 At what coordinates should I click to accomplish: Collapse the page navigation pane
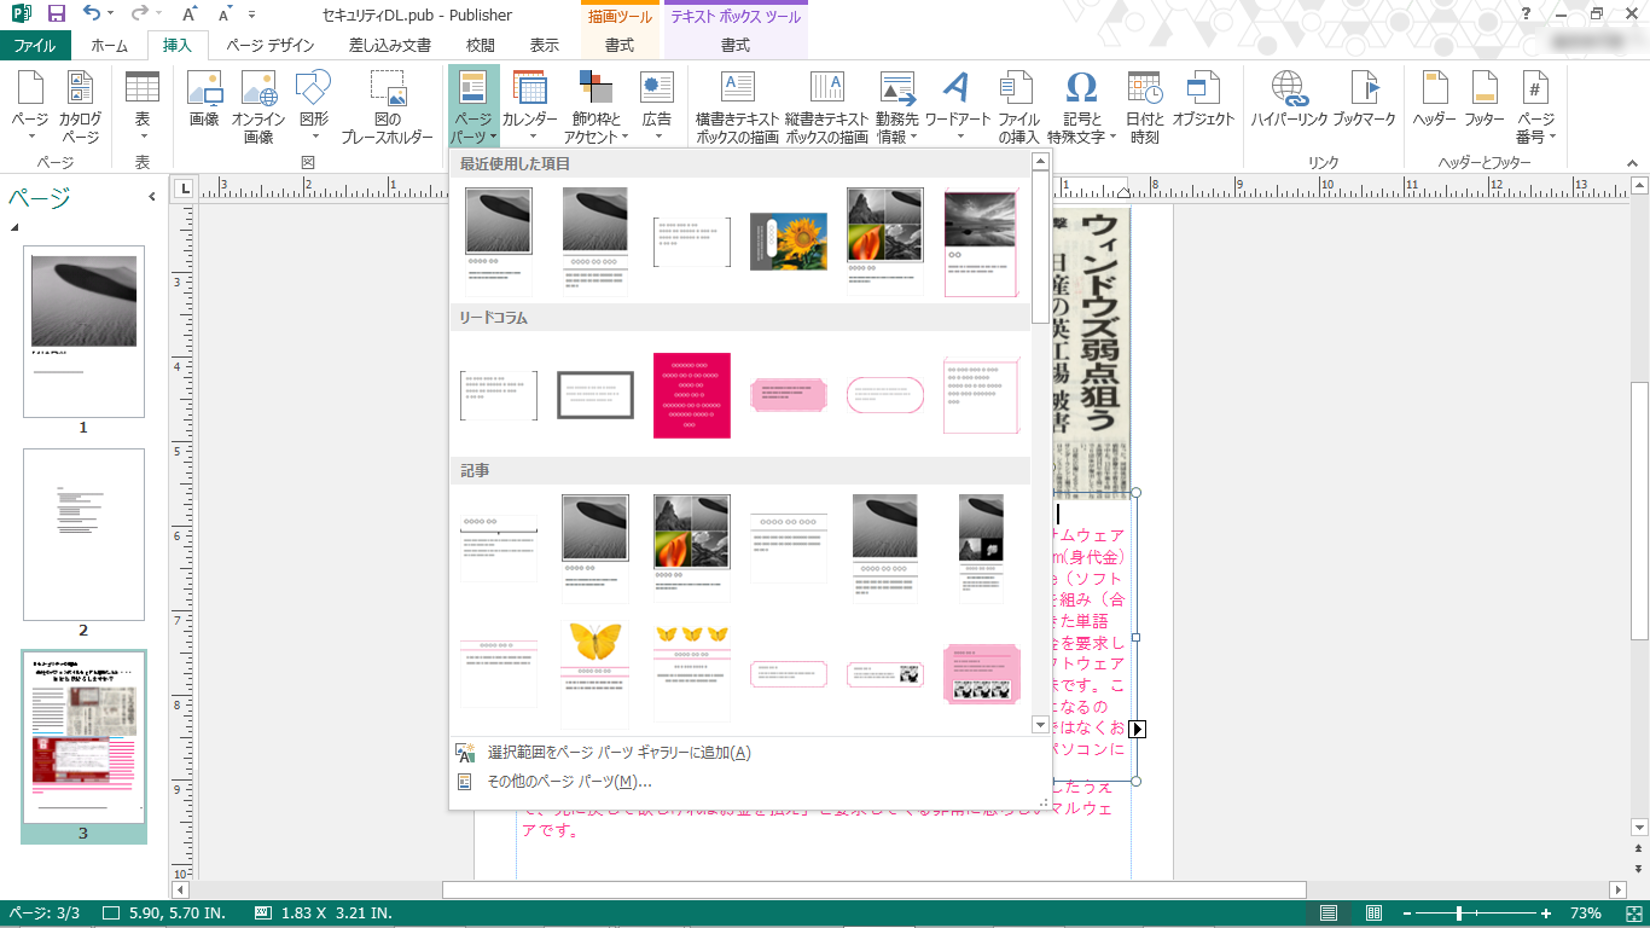pyautogui.click(x=152, y=197)
